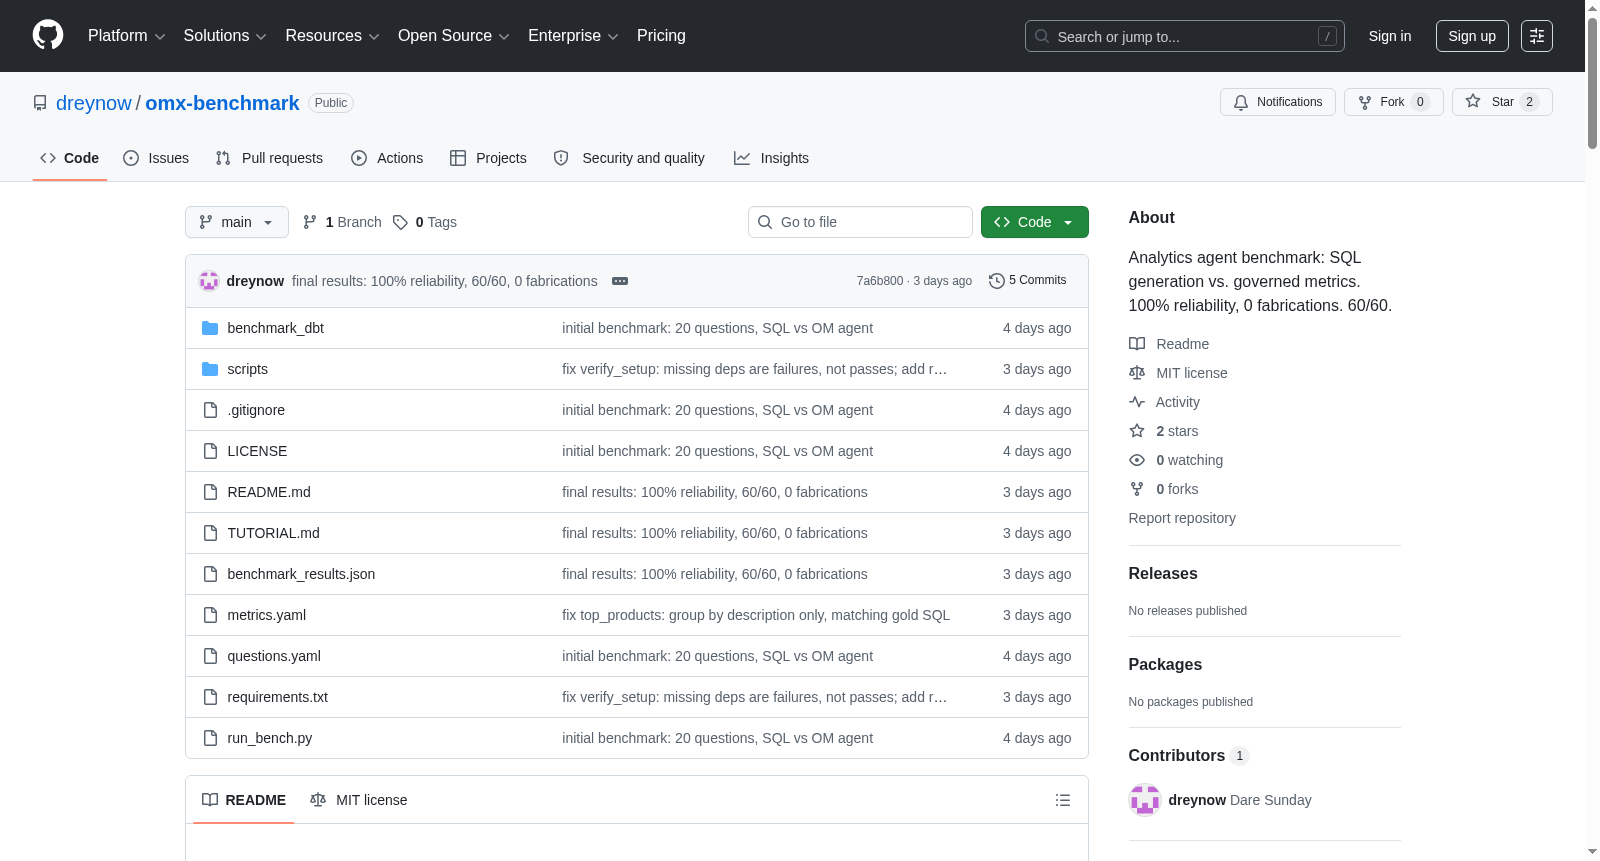
Task: Focus the Search or jump to field
Action: [x=1185, y=36]
